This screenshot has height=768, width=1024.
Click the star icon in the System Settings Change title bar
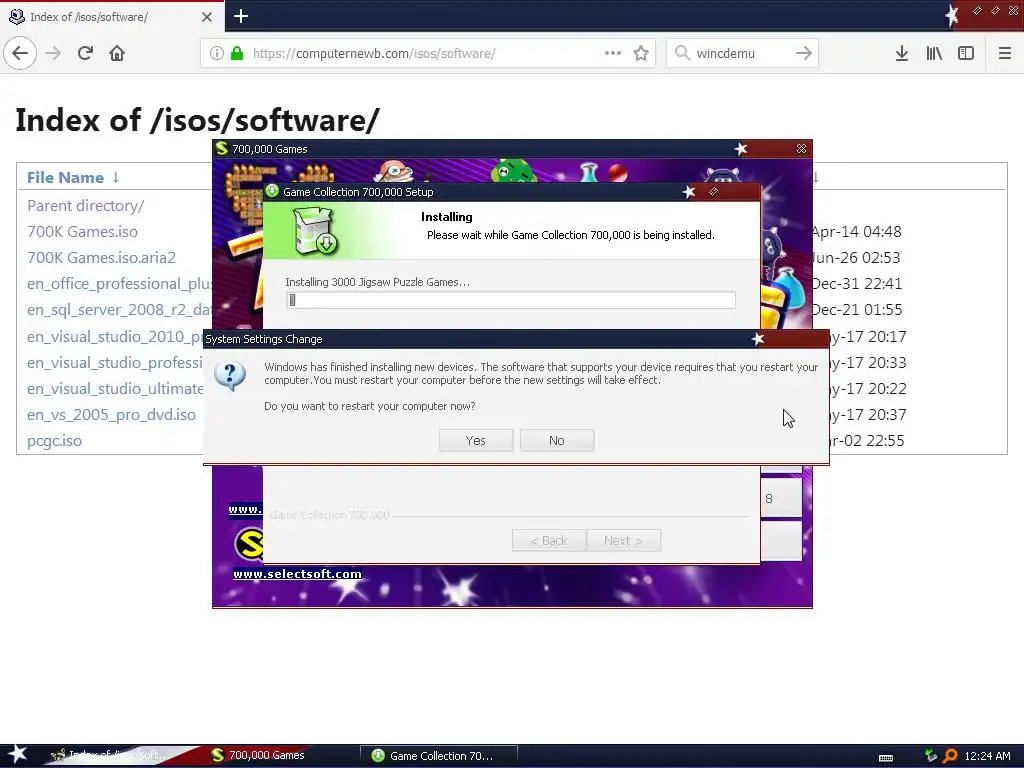758,339
